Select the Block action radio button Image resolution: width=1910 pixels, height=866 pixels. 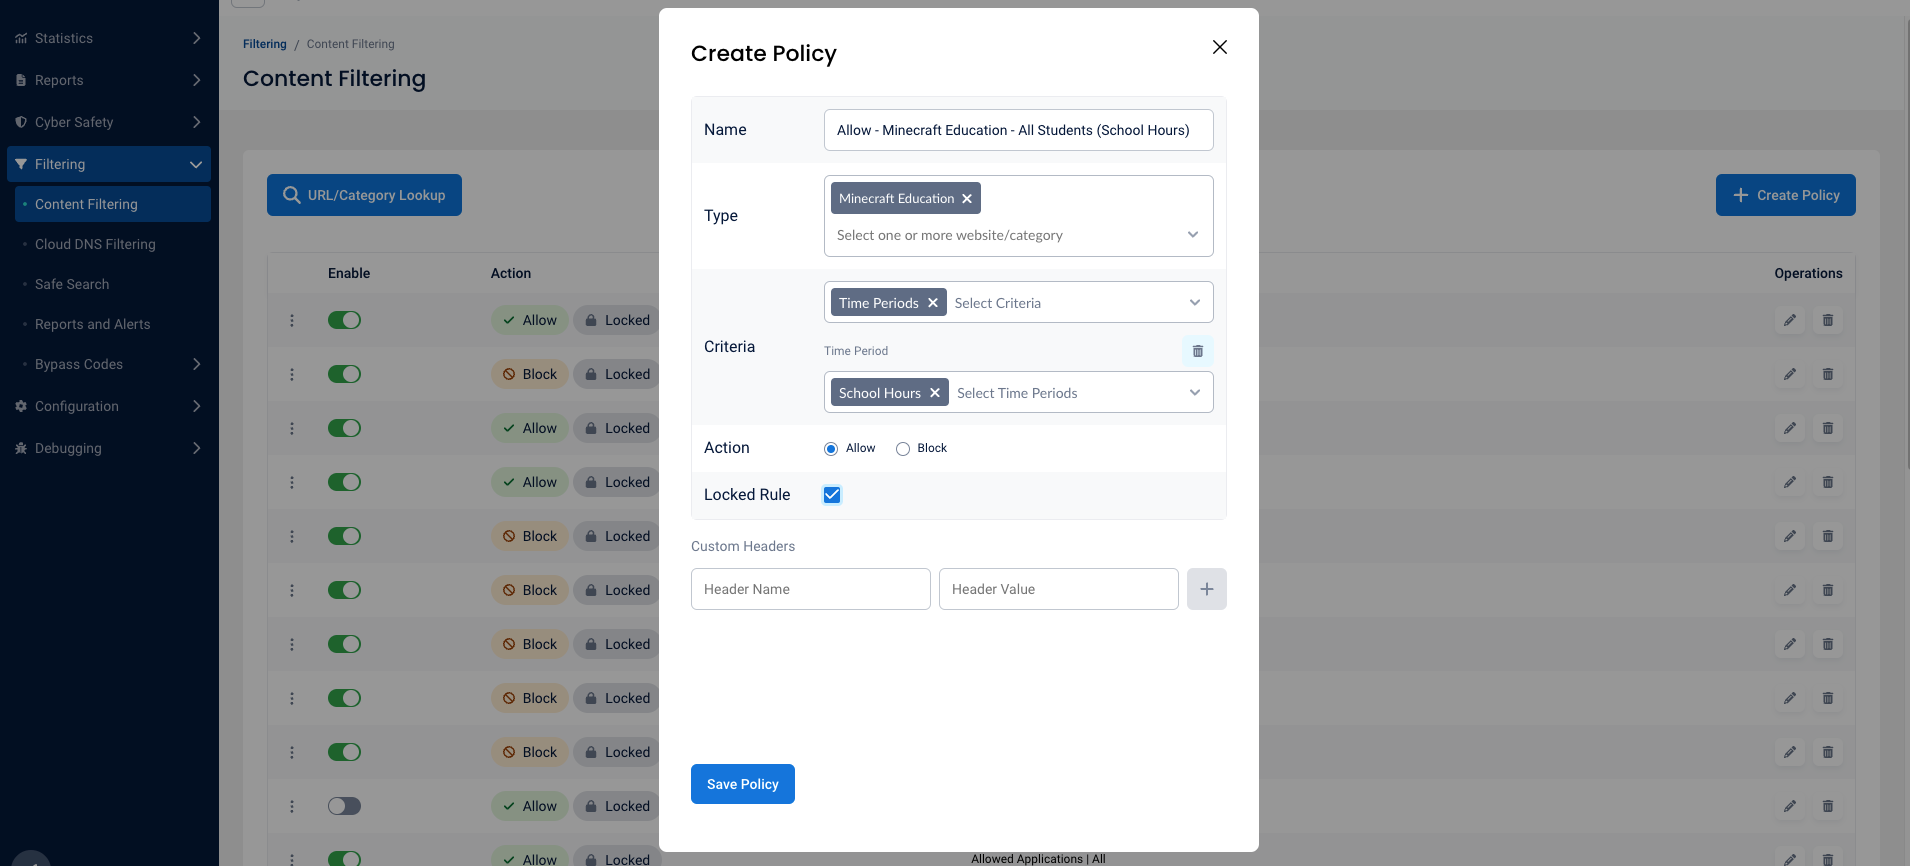pos(903,449)
